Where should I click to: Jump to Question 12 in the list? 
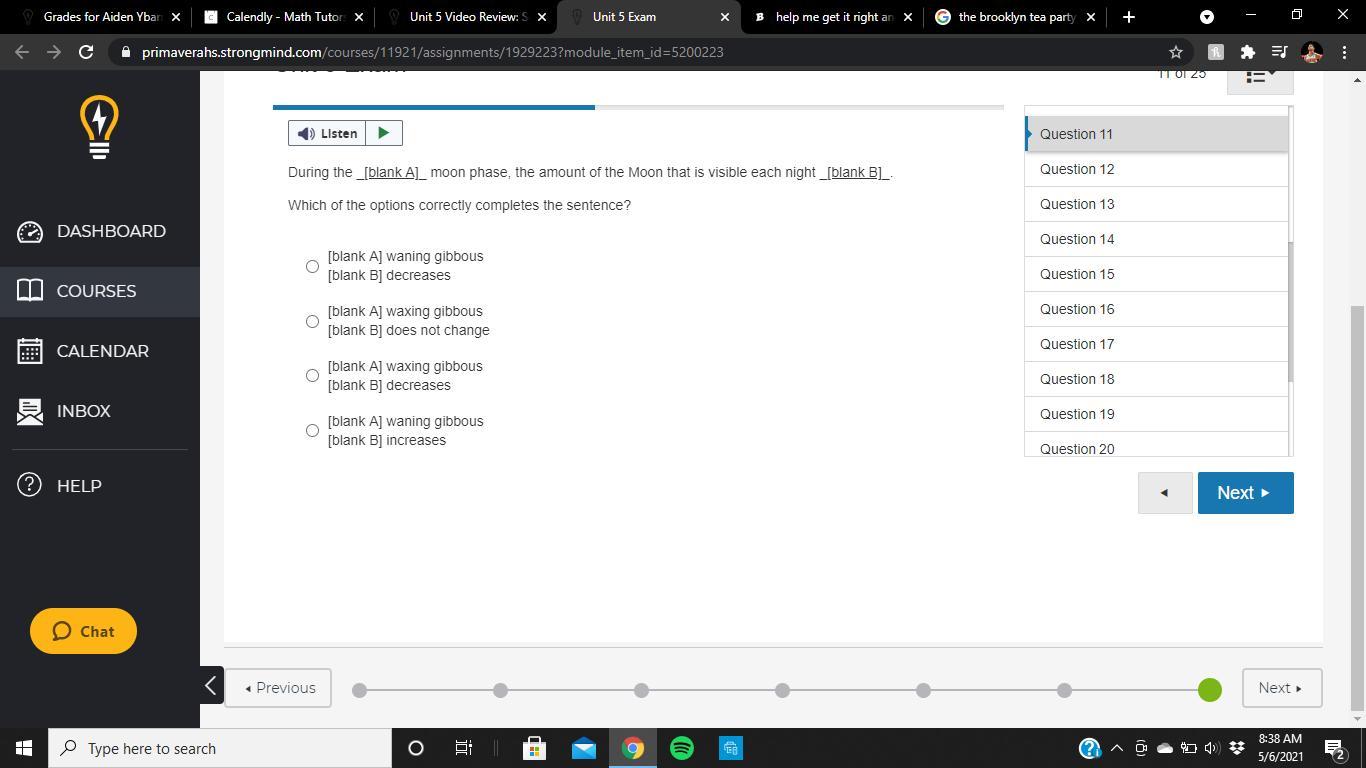1156,169
